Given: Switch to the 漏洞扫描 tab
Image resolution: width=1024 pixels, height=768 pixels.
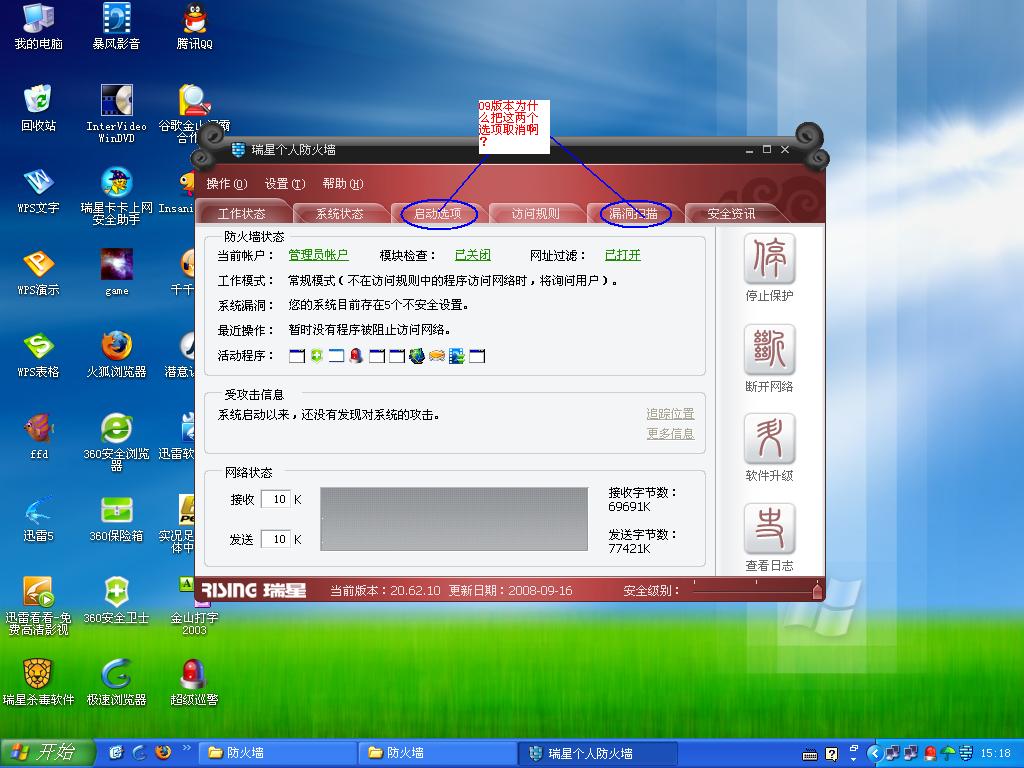Looking at the screenshot, I should [x=633, y=214].
